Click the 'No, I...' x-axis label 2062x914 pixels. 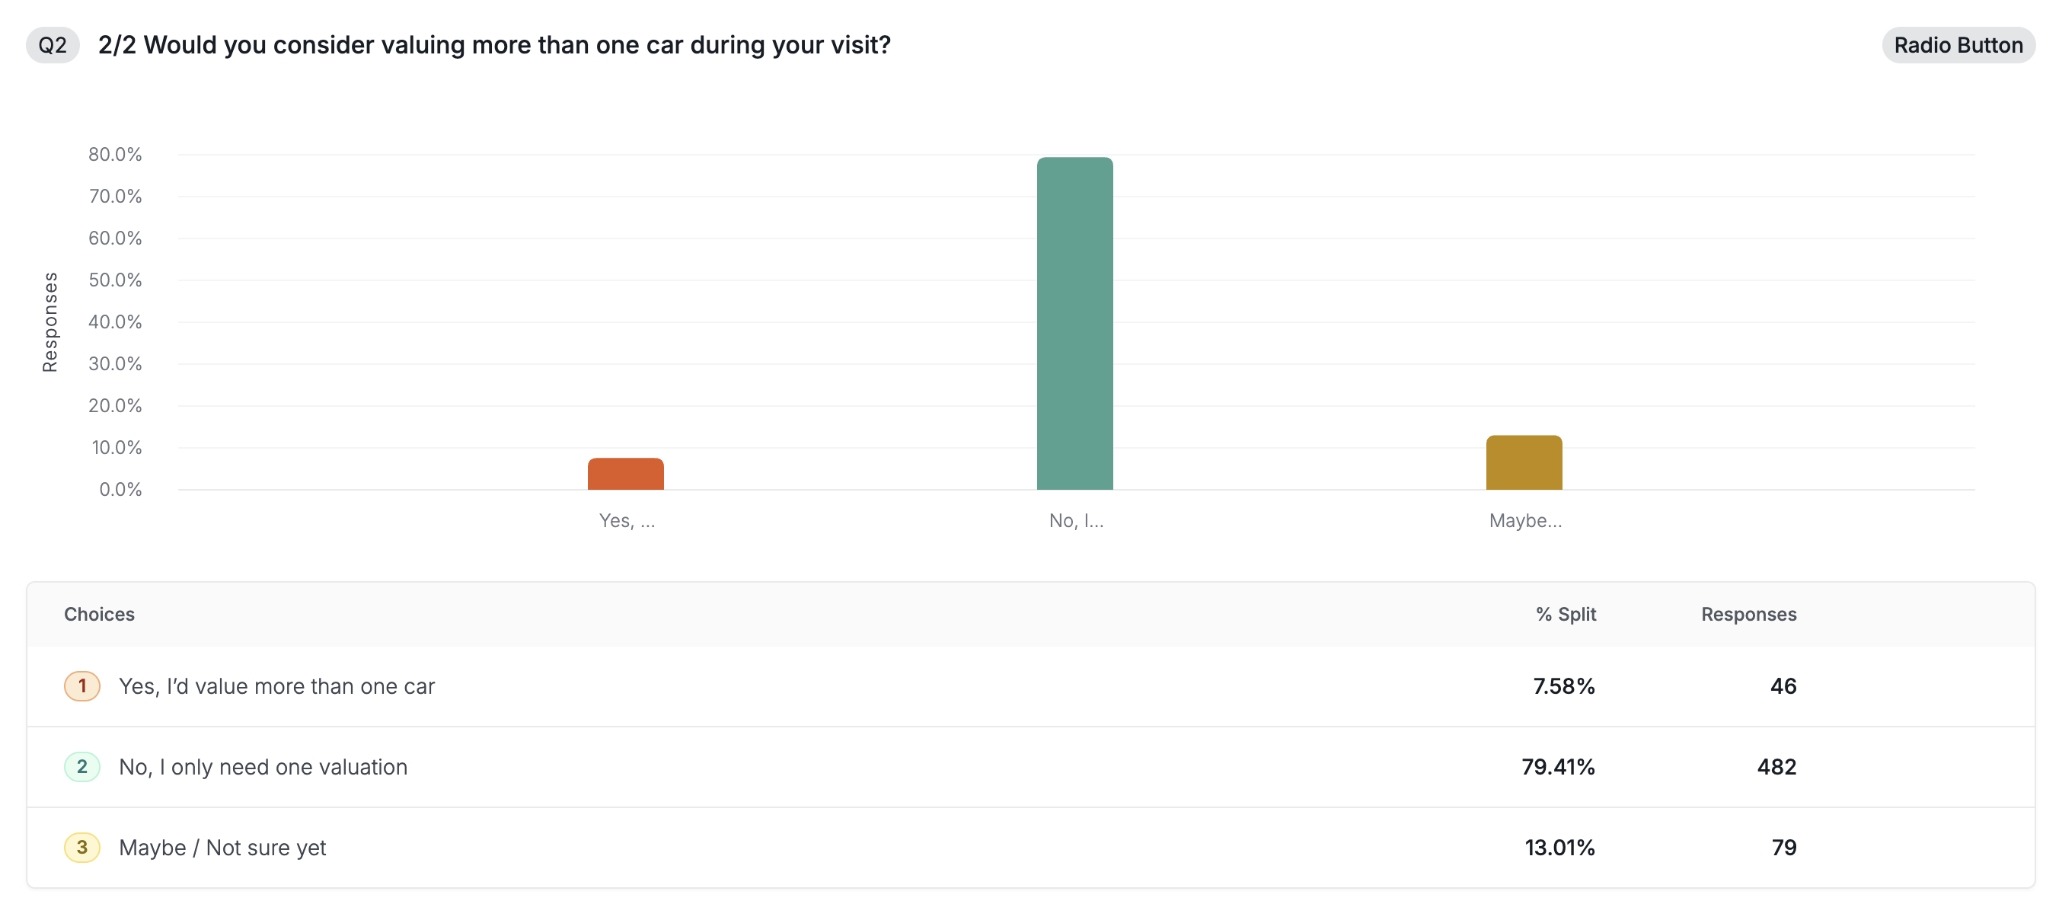(x=1076, y=520)
